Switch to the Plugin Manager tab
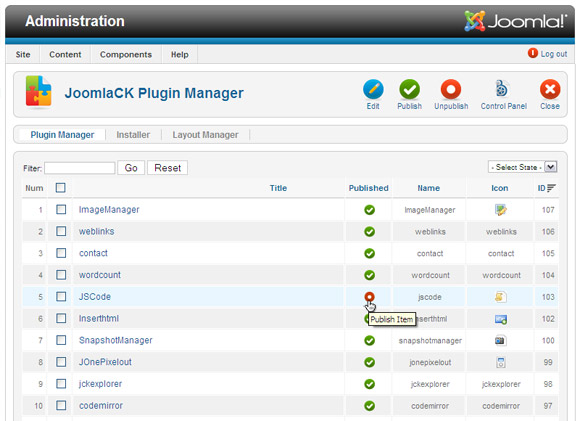The width and height of the screenshot is (580, 421). click(62, 135)
